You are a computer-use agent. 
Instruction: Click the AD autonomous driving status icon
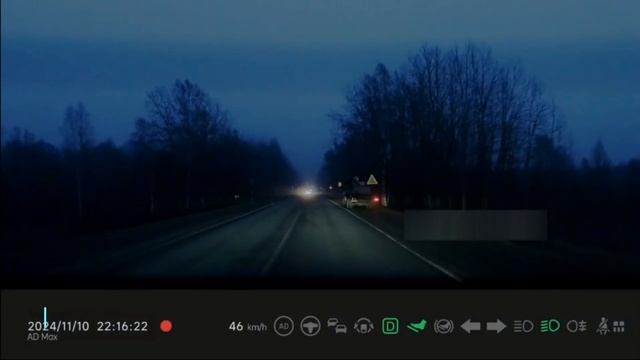click(284, 326)
